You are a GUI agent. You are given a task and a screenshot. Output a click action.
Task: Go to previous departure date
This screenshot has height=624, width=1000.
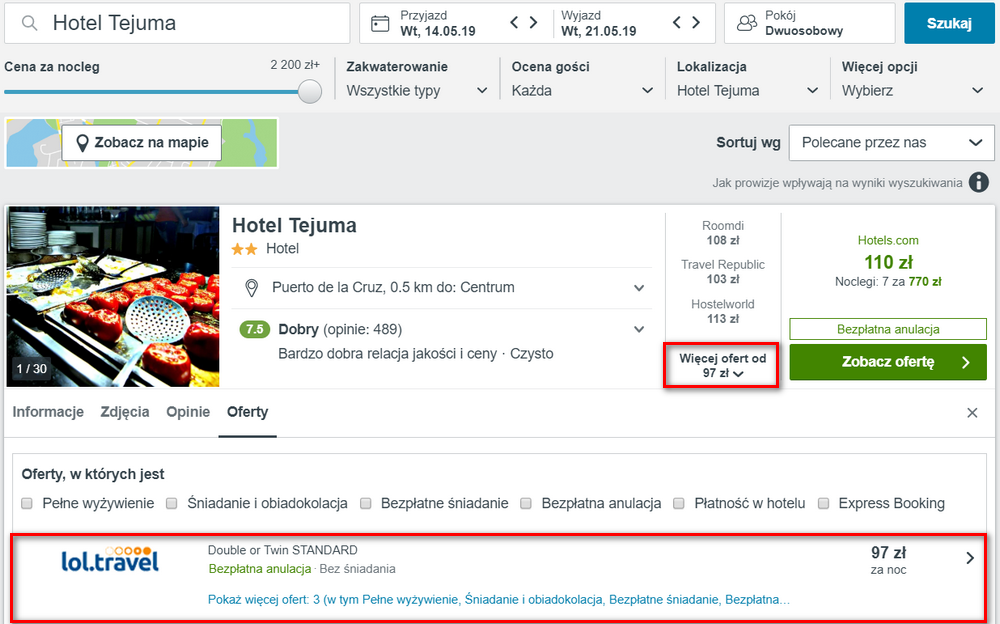click(677, 23)
